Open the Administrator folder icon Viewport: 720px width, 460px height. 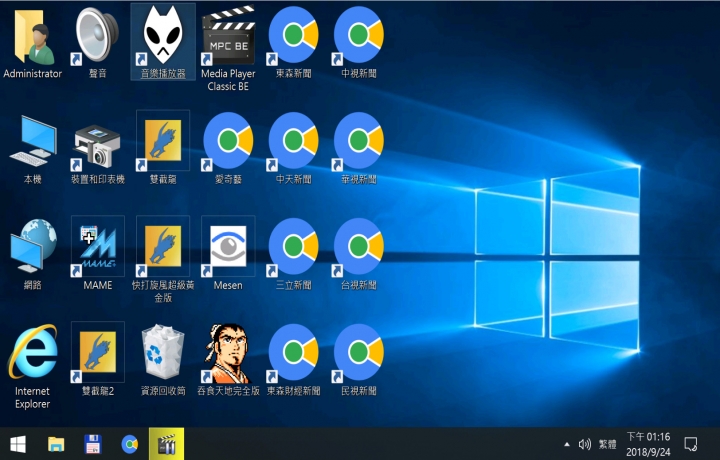point(33,37)
